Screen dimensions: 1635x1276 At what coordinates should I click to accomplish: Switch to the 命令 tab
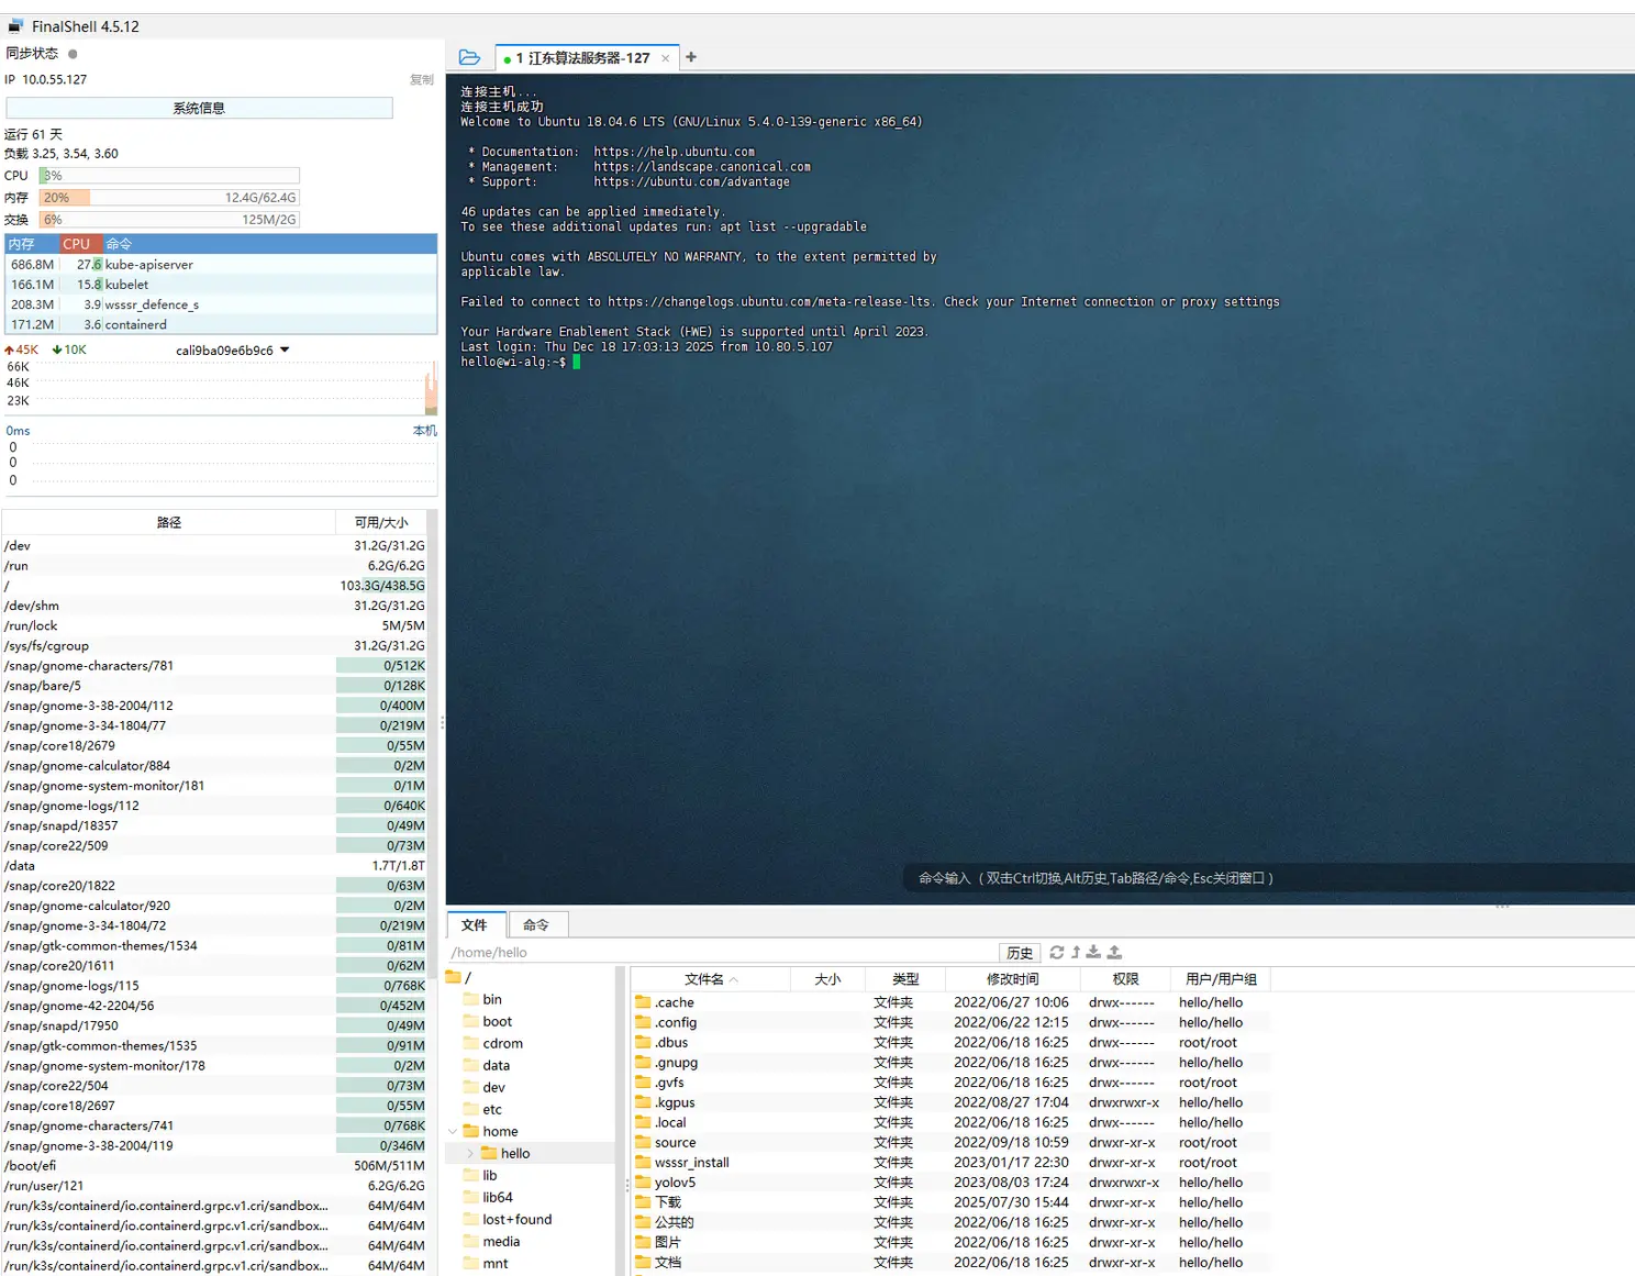tap(538, 925)
